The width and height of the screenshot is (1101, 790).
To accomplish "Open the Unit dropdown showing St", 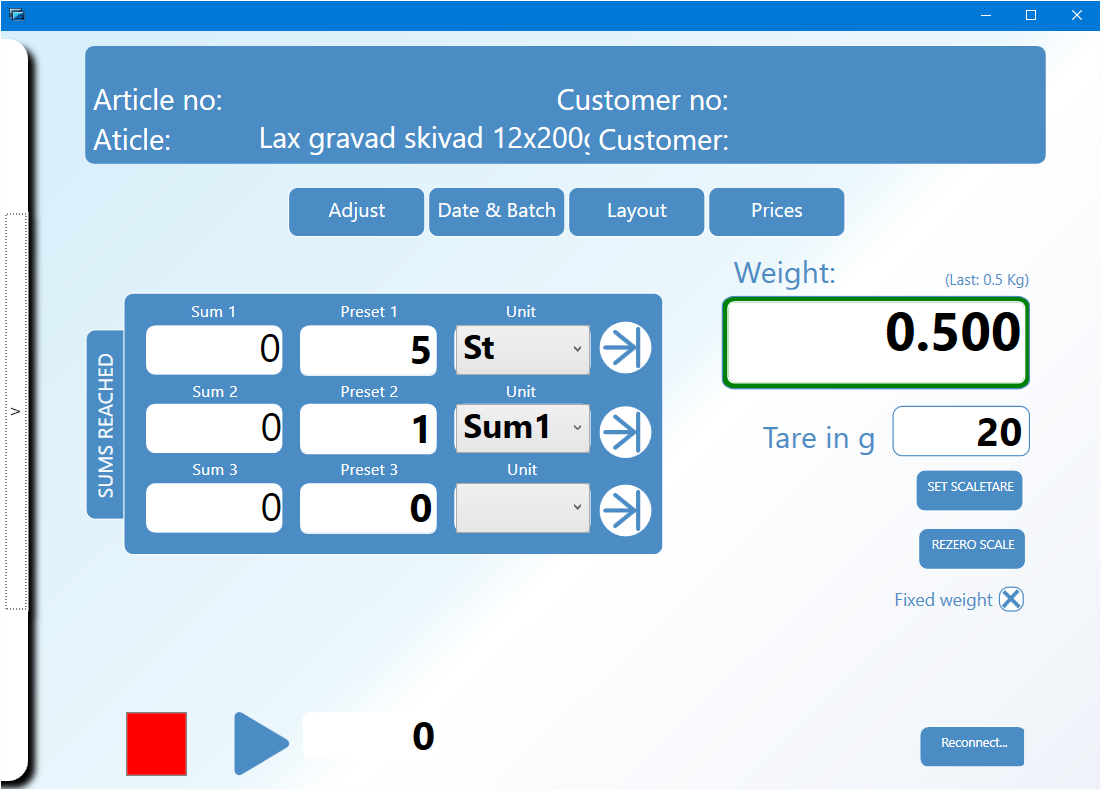I will (522, 349).
